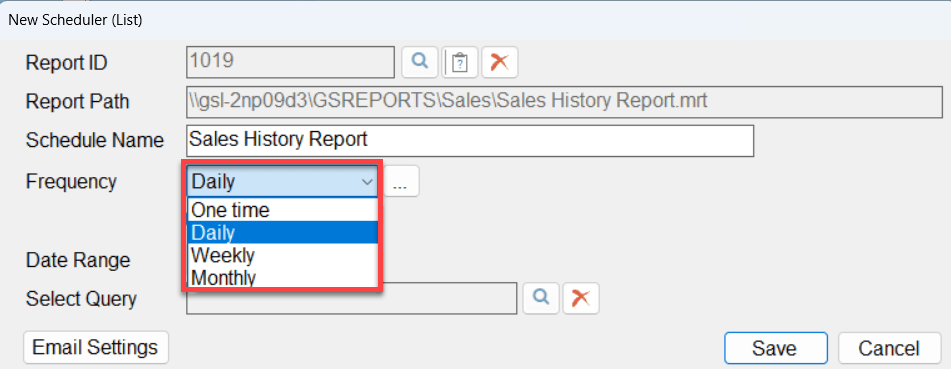Cancel the scheduler dialog
Screen dimensions: 951x369
(889, 348)
